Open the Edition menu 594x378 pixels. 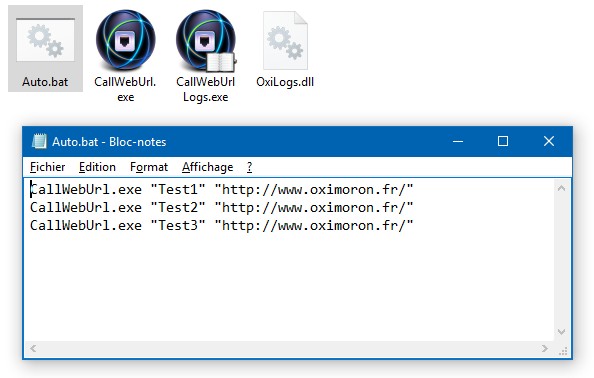97,167
